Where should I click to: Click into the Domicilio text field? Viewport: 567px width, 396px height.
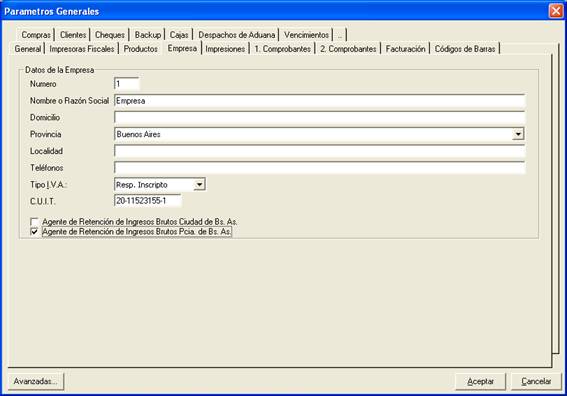pyautogui.click(x=319, y=118)
